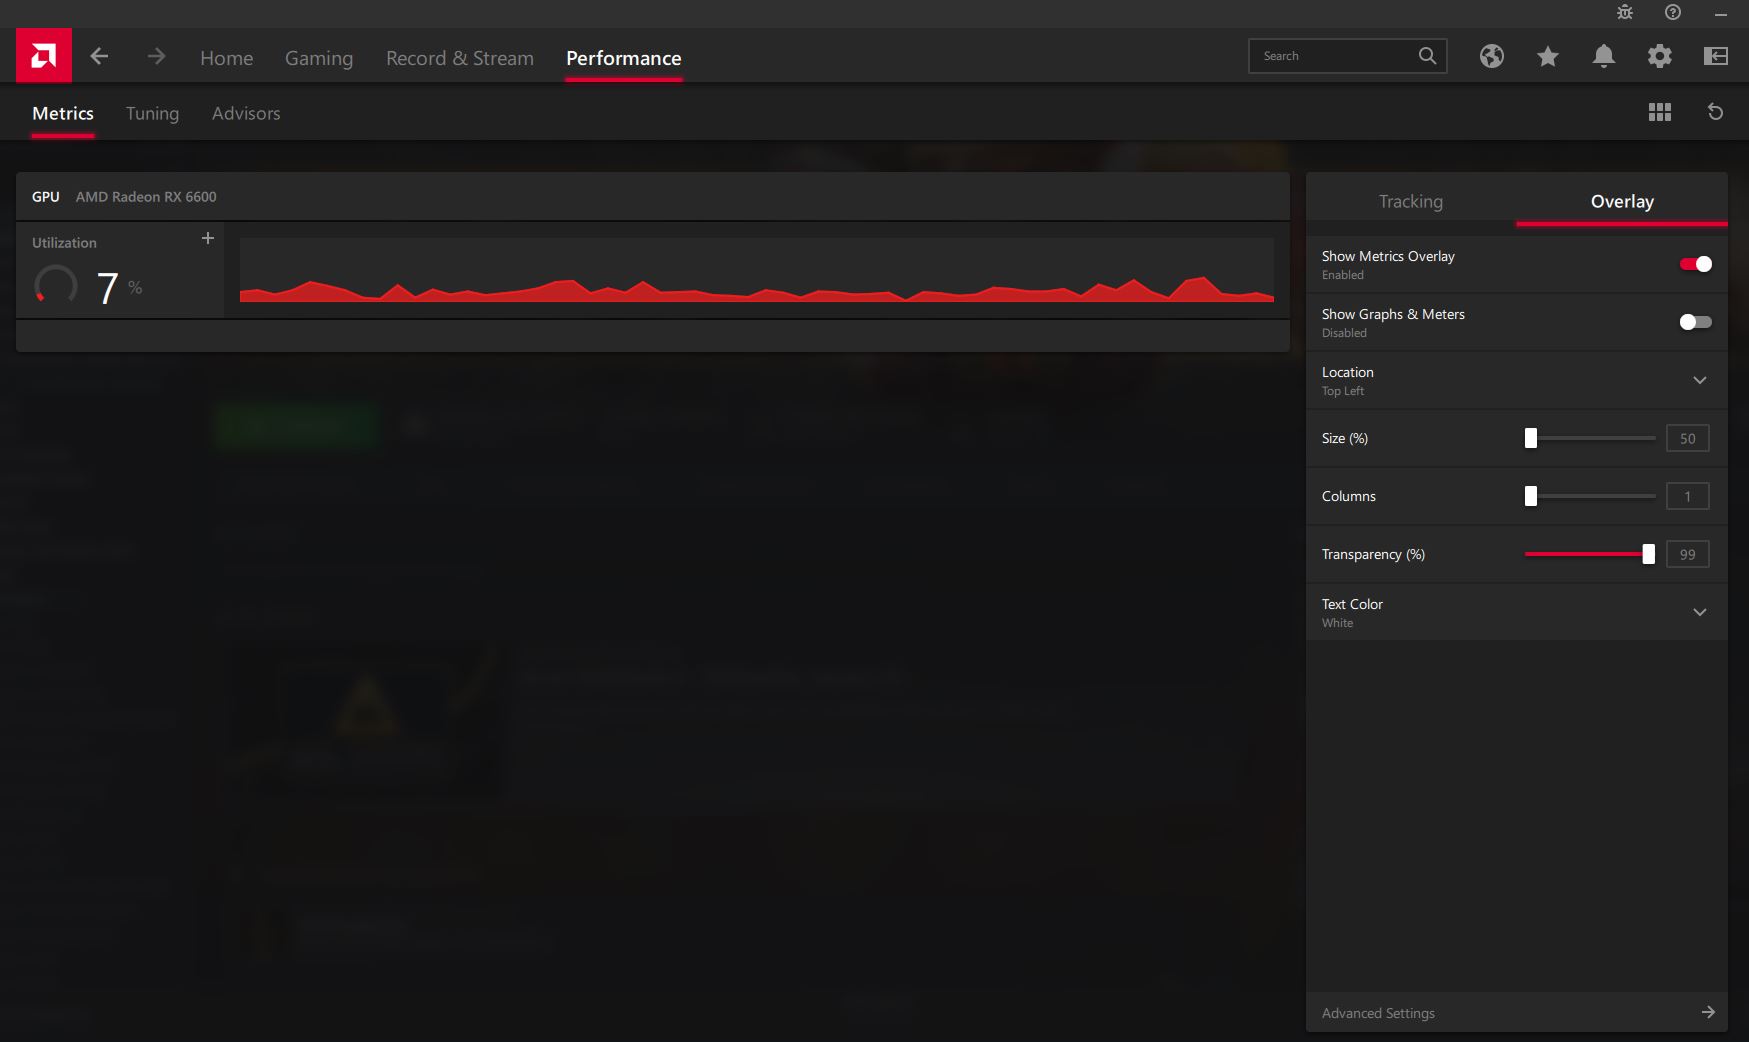Switch to the Tracking tab
Image resolution: width=1749 pixels, height=1042 pixels.
click(1410, 201)
